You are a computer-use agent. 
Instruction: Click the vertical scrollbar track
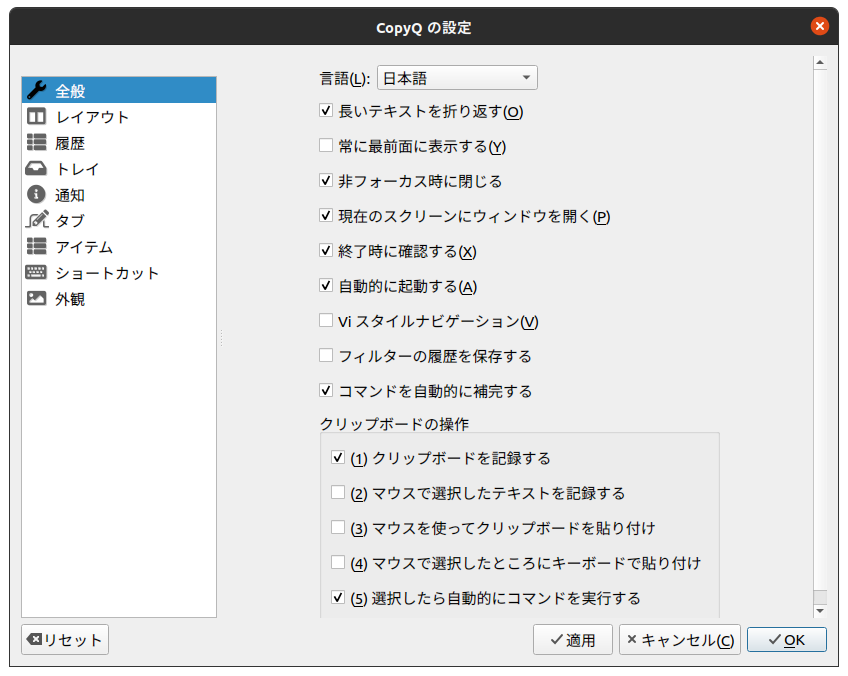pos(820,330)
